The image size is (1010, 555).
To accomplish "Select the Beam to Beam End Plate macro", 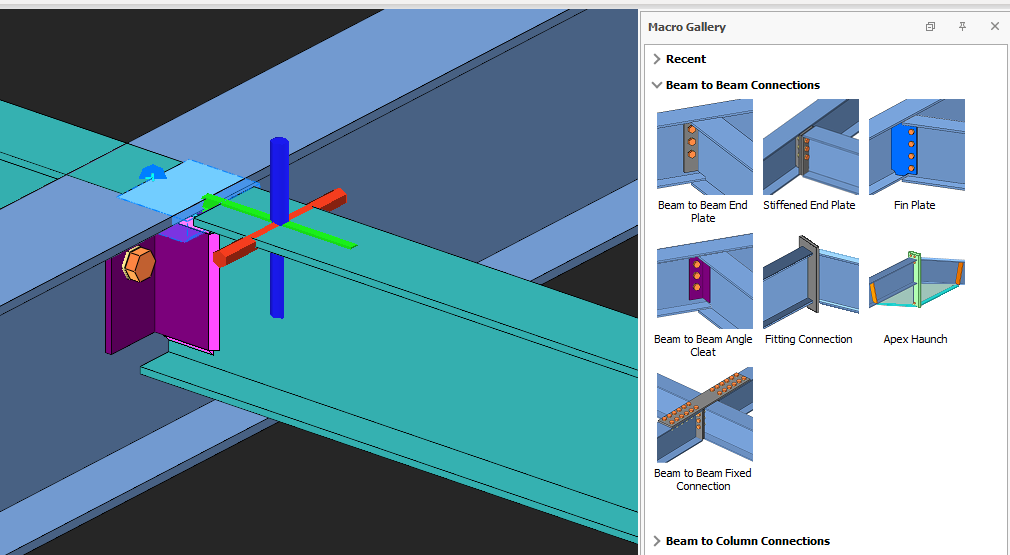I will pos(704,147).
